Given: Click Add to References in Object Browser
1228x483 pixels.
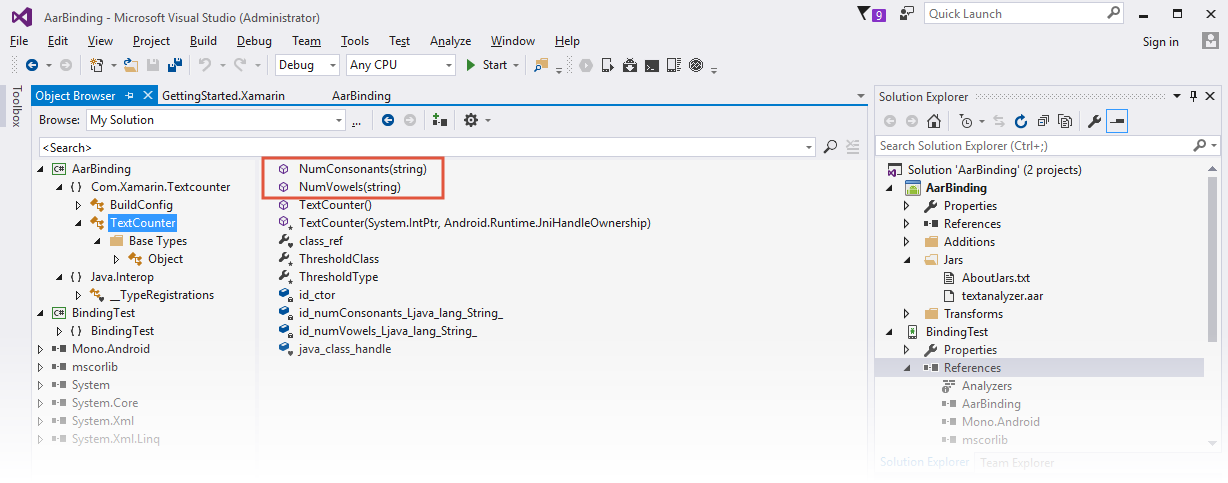Looking at the screenshot, I should point(440,120).
